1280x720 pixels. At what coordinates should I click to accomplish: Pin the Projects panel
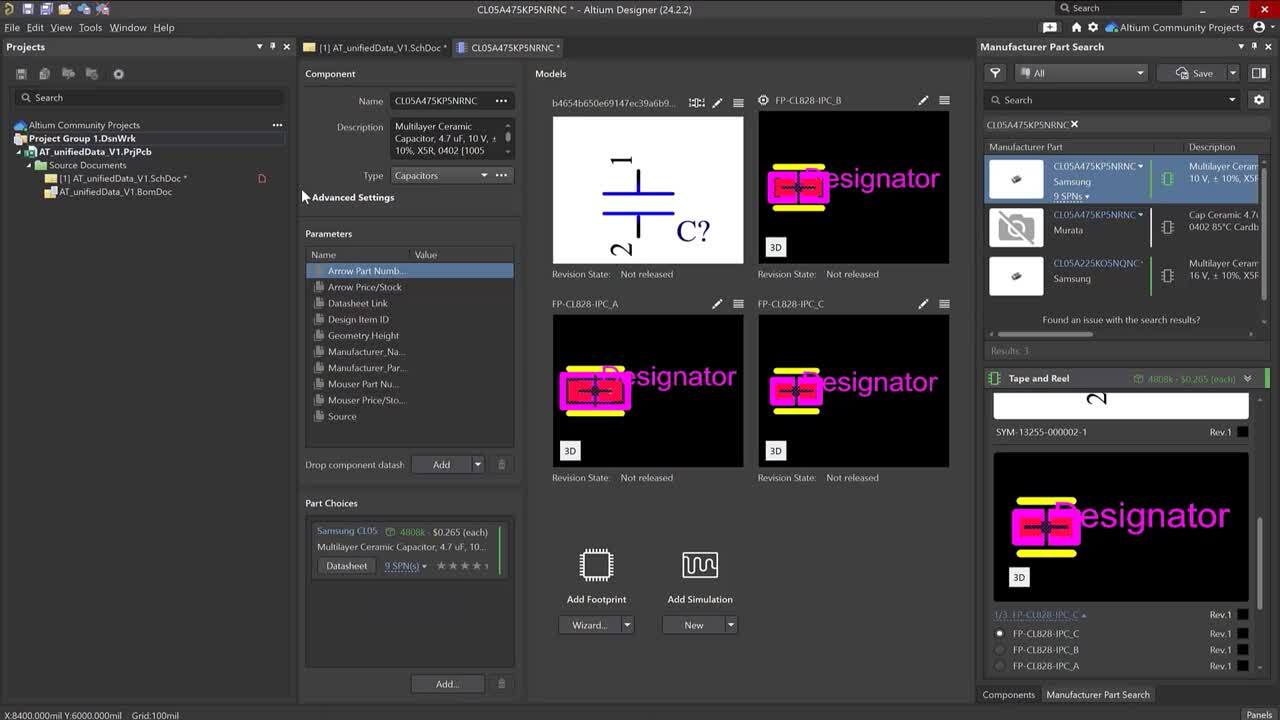272,47
